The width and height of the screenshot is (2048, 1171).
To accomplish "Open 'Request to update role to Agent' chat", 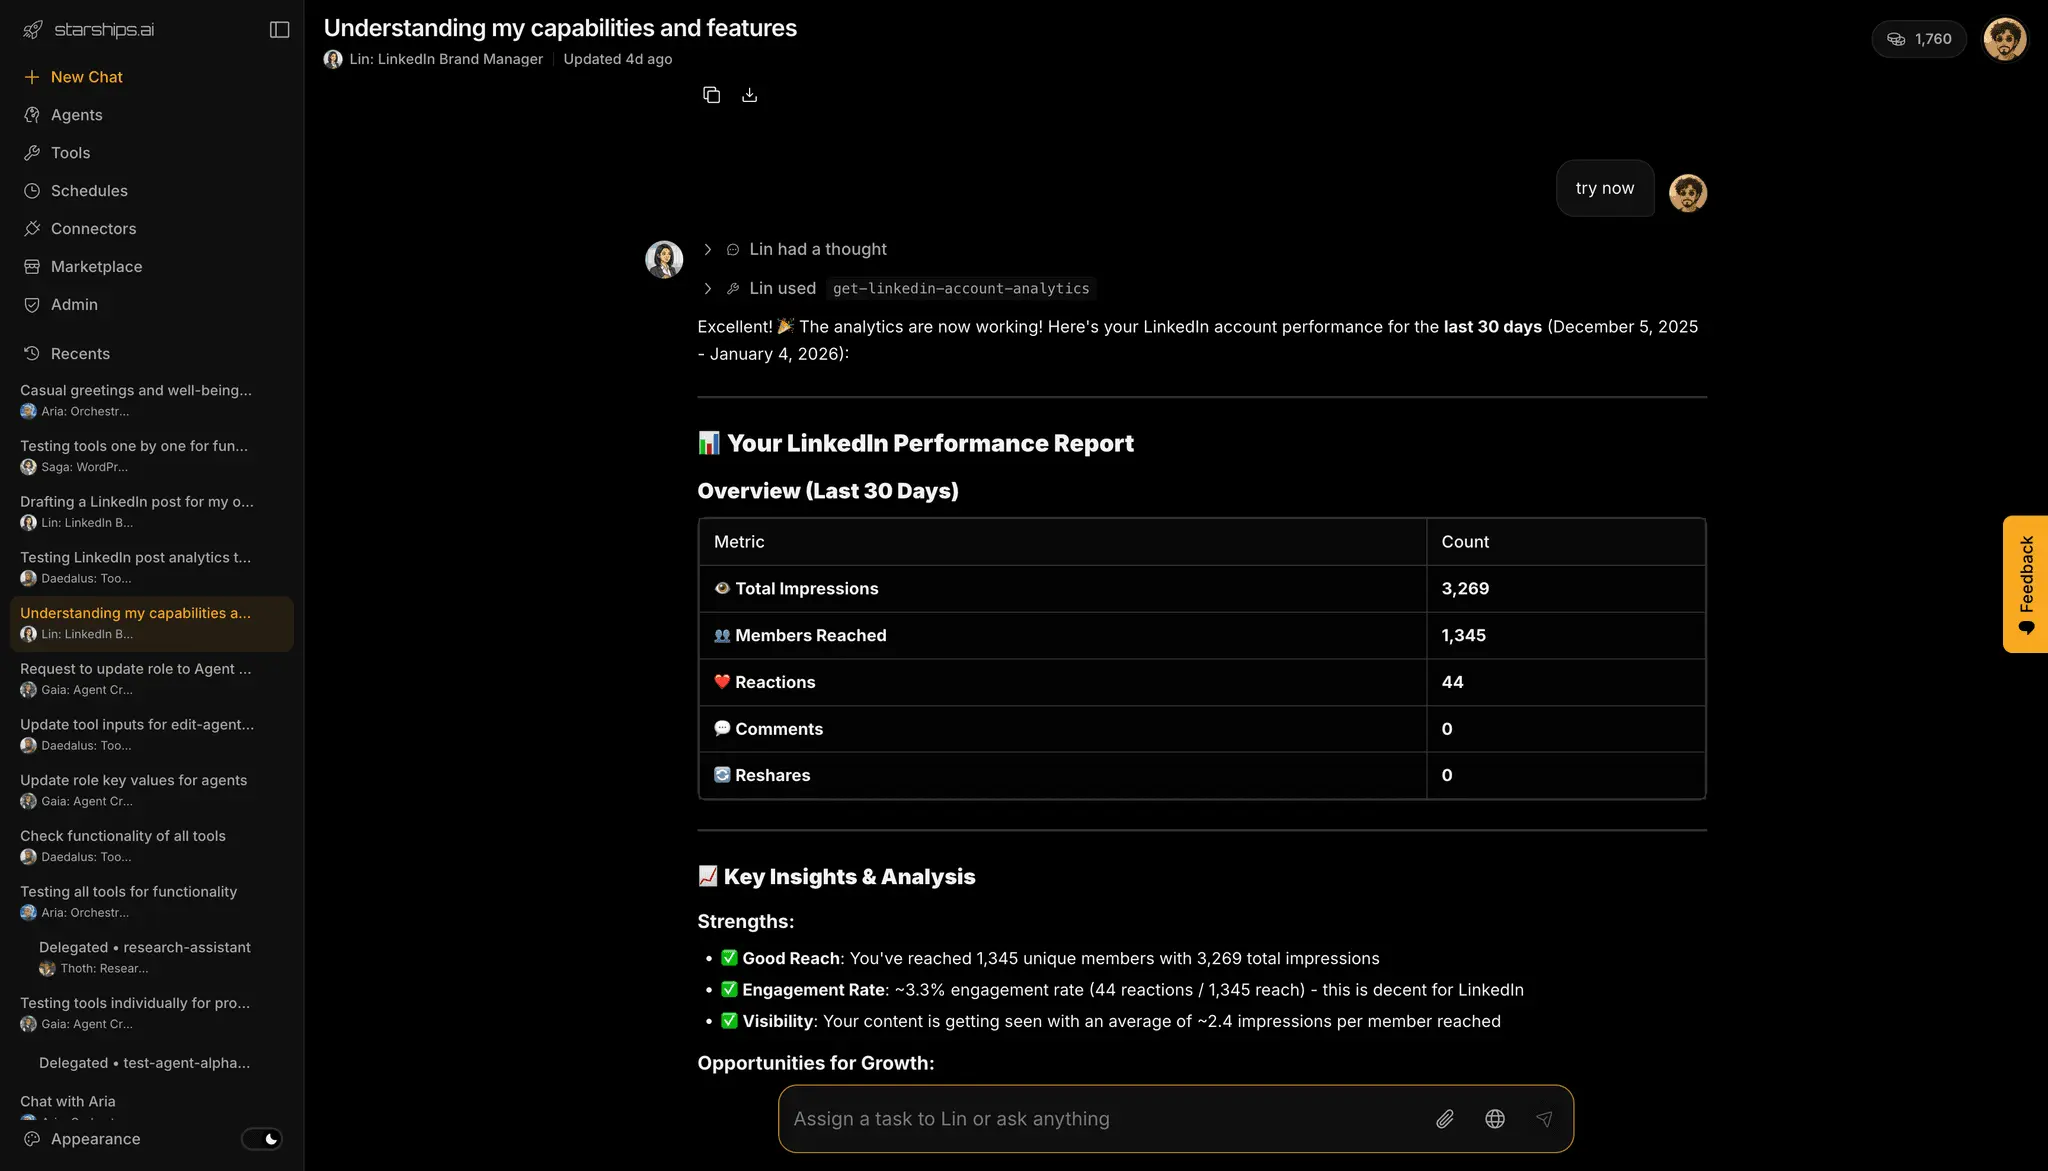I will (x=150, y=678).
